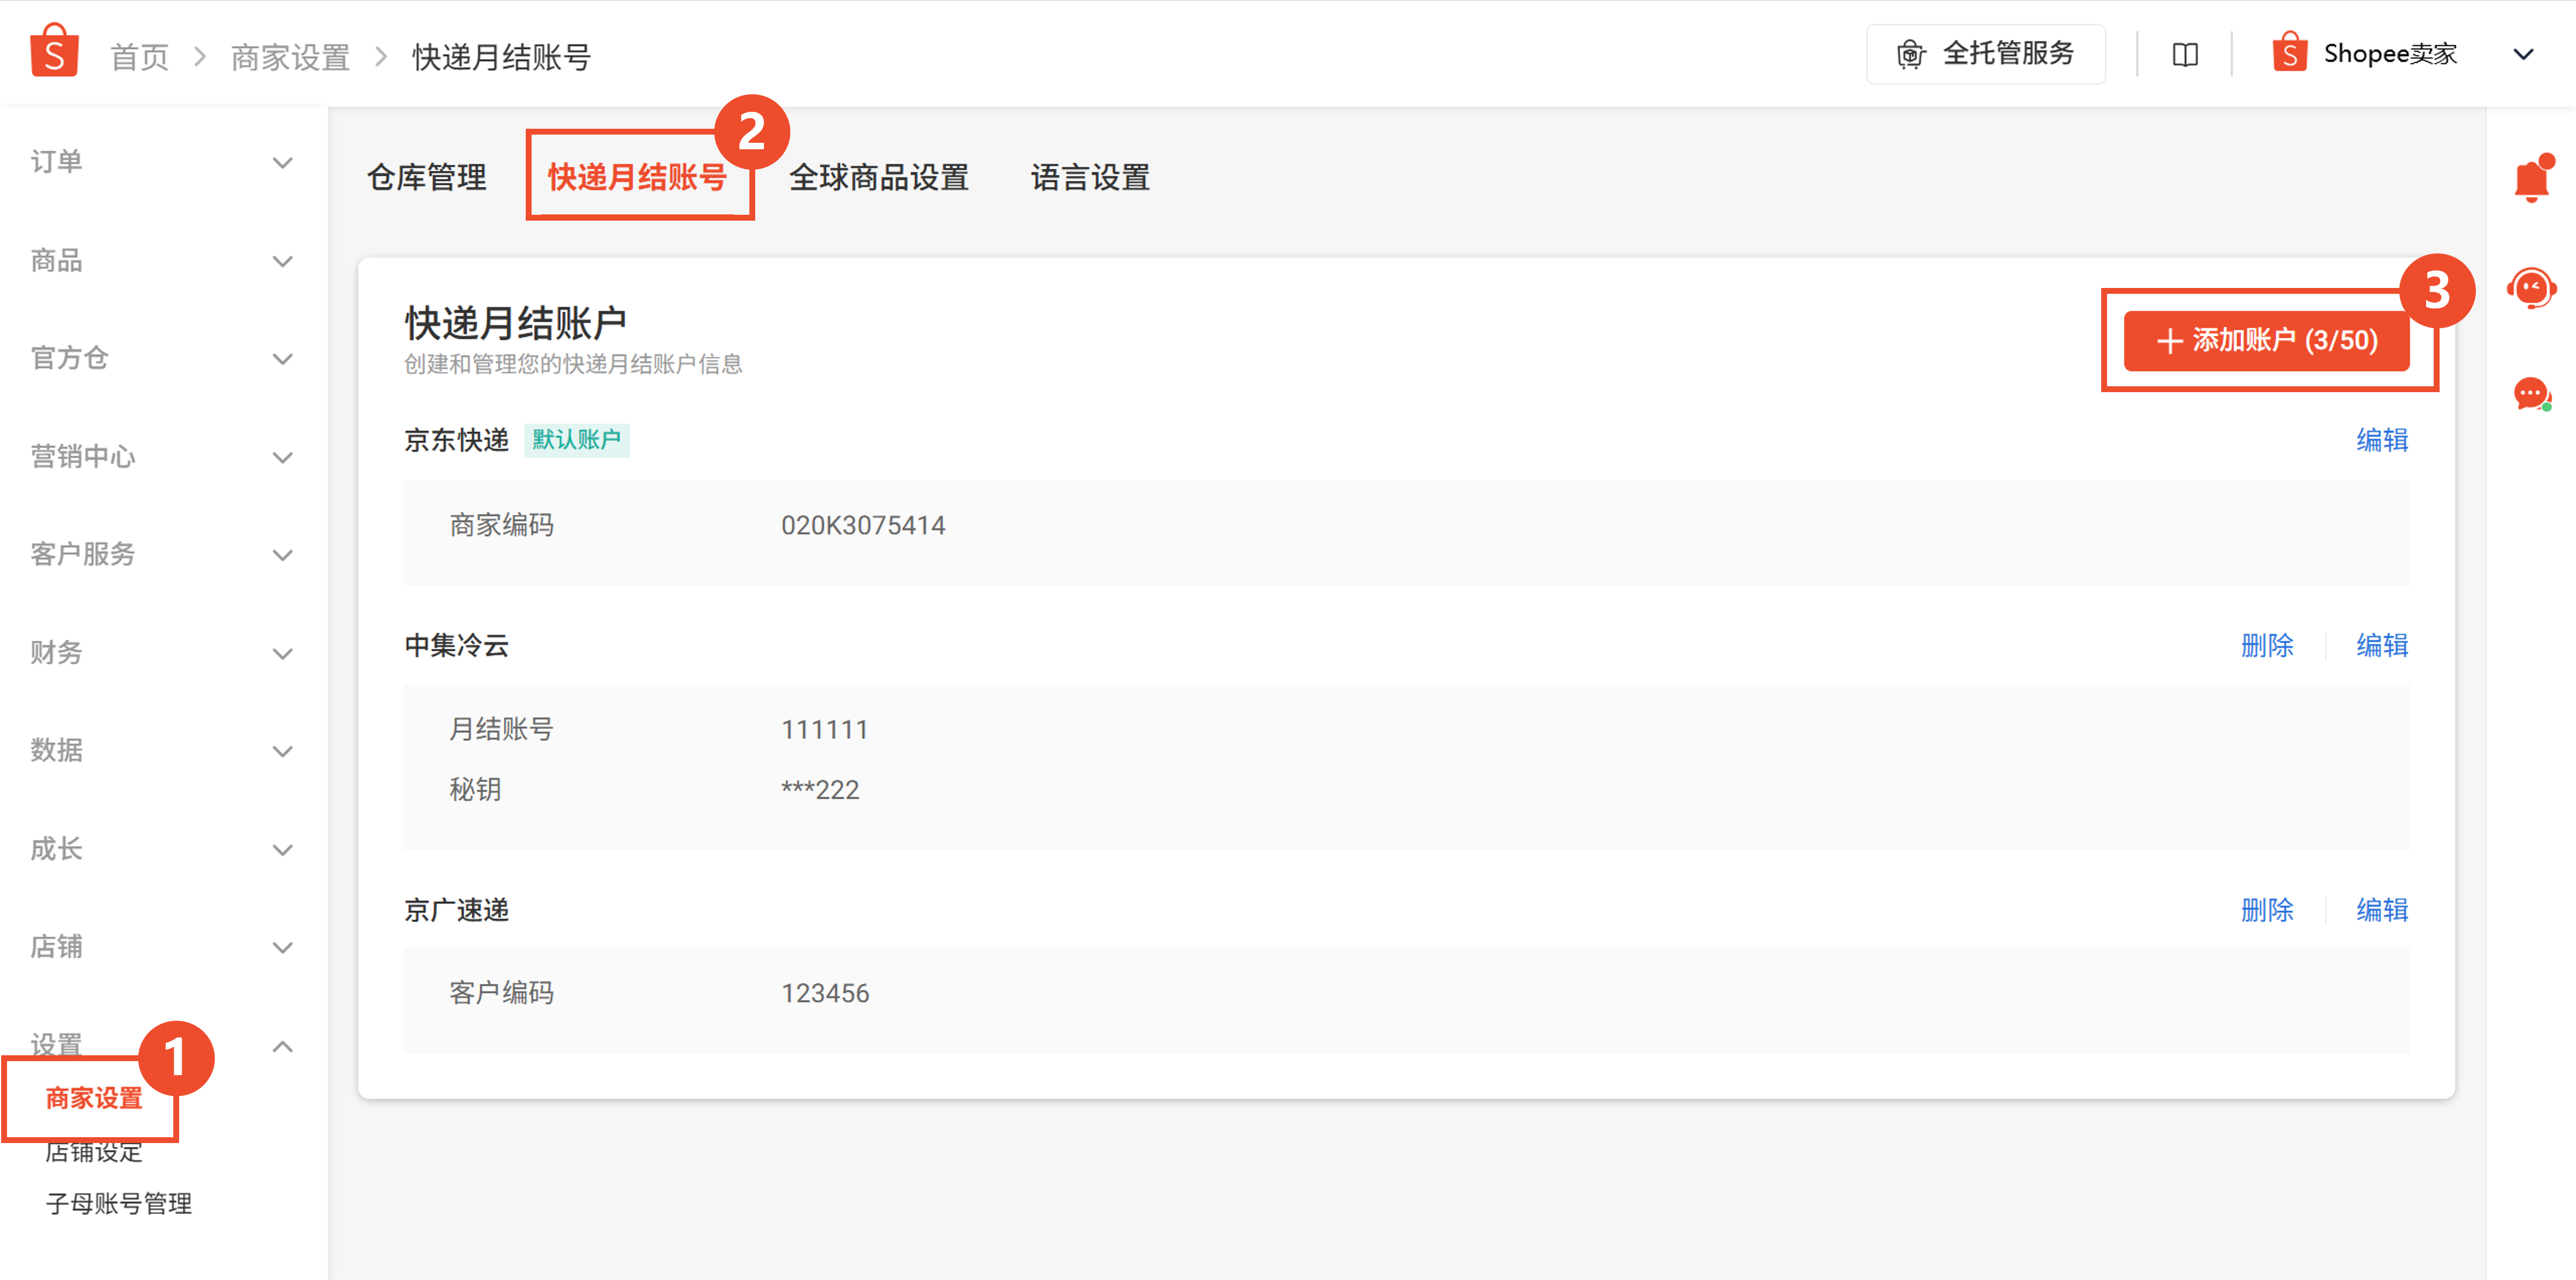
Task: Expand the Shopee卖家 account dropdown arrow
Action: tap(2523, 54)
